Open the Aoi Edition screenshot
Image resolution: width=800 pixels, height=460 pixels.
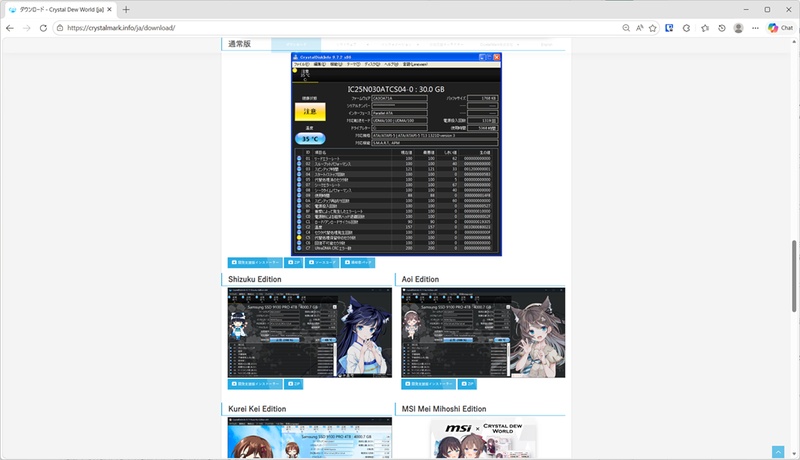pyautogui.click(x=483, y=333)
